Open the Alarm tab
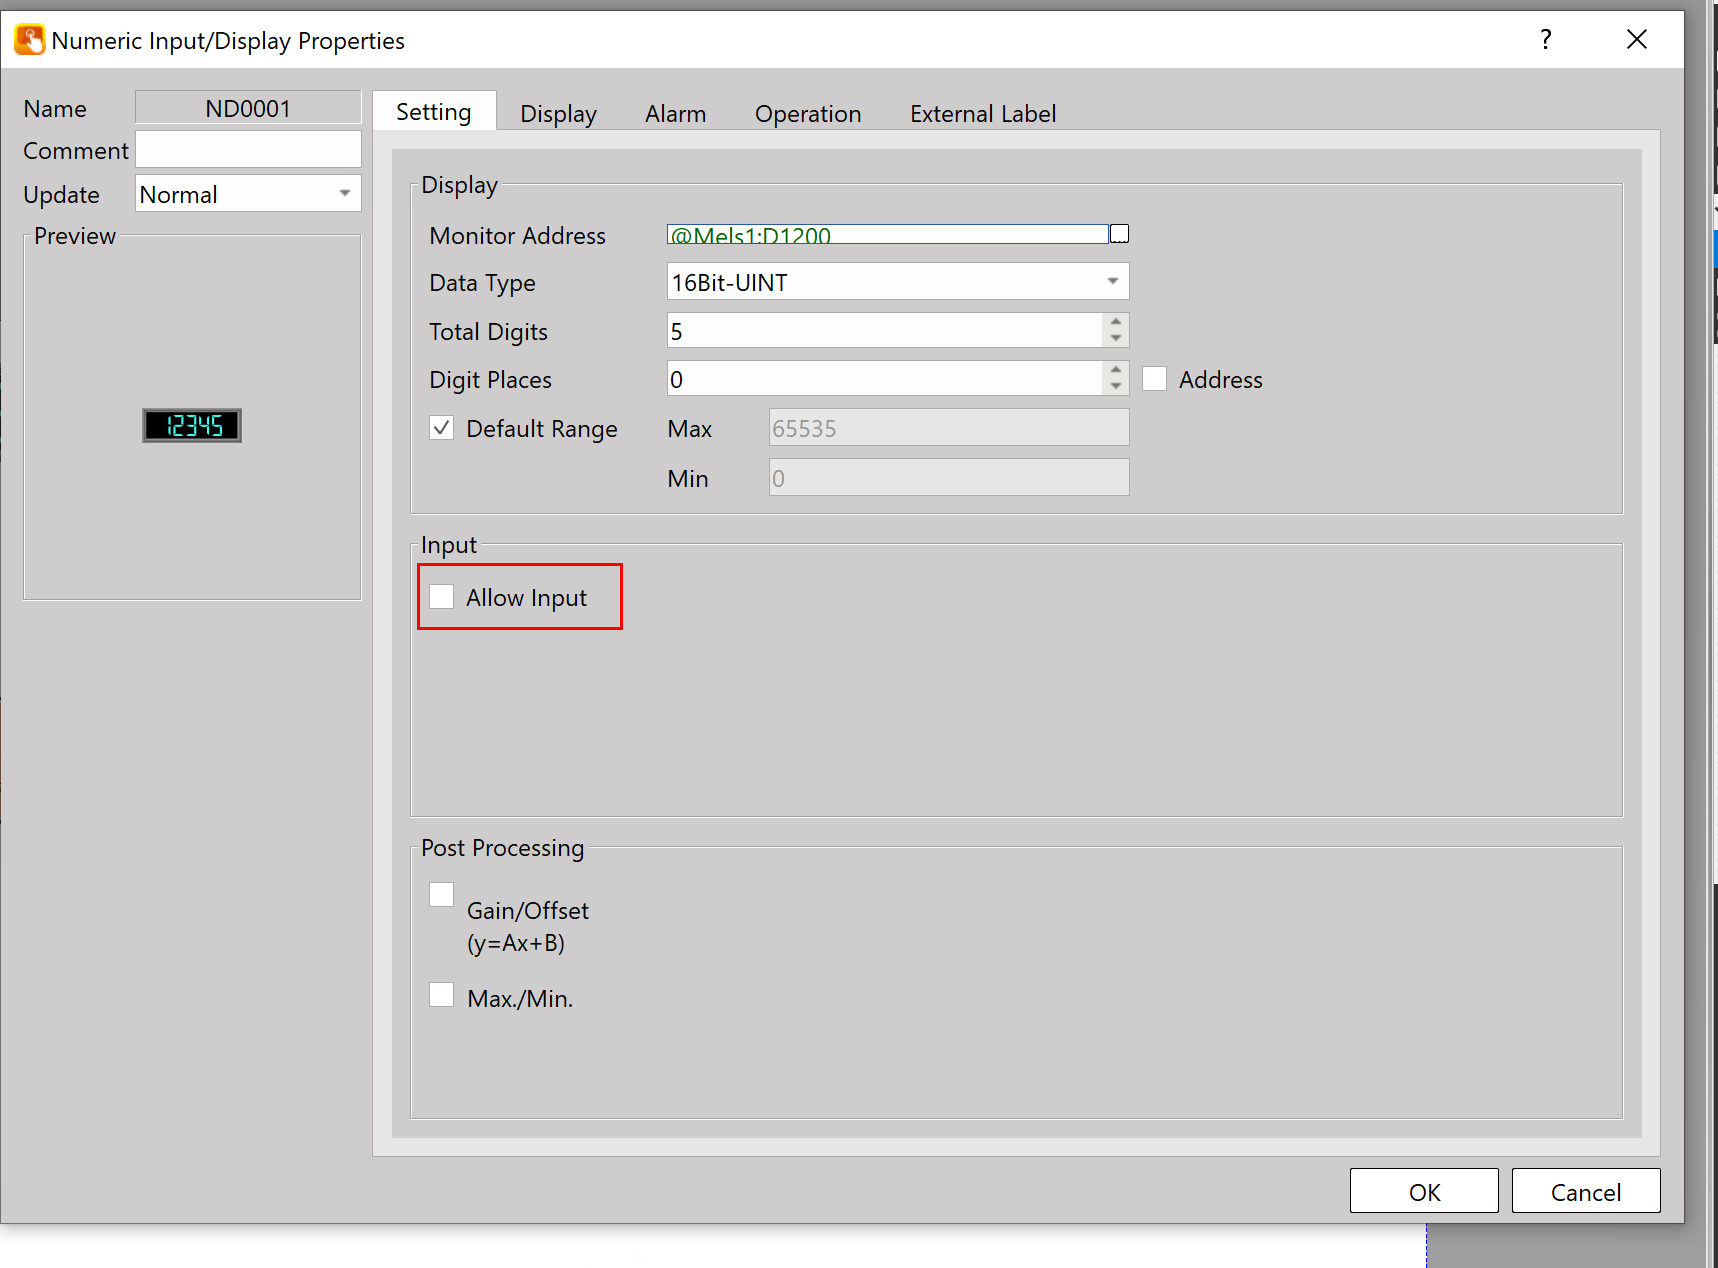The width and height of the screenshot is (1718, 1268). [675, 114]
